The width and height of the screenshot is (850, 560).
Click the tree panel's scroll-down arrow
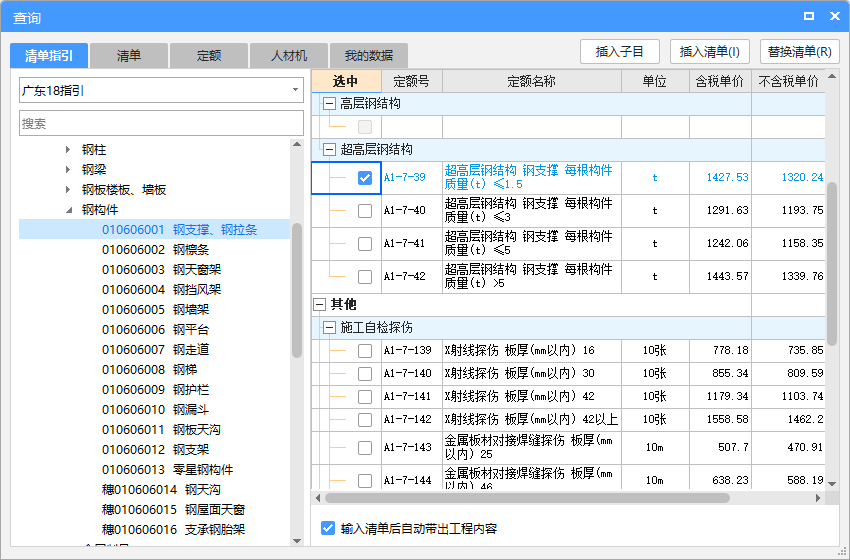coord(297,540)
